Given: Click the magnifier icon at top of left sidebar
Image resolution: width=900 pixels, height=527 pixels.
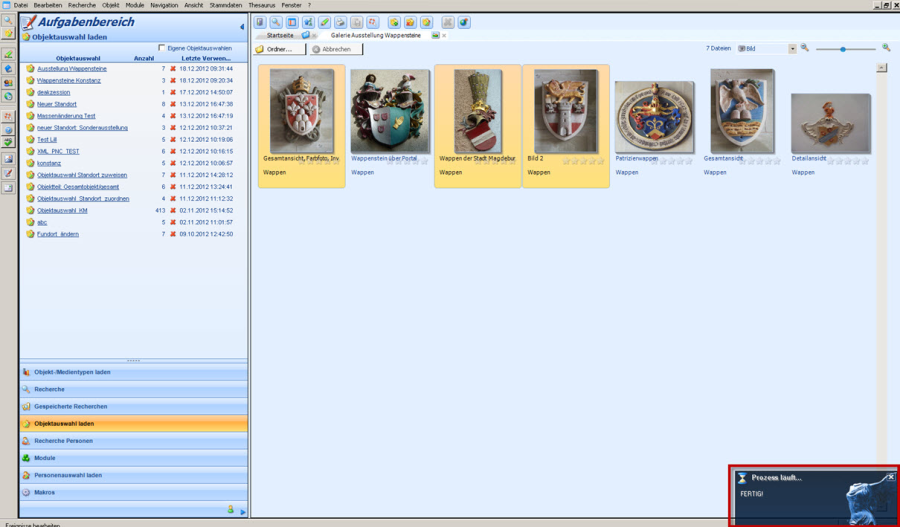Looking at the screenshot, I should [8, 20].
